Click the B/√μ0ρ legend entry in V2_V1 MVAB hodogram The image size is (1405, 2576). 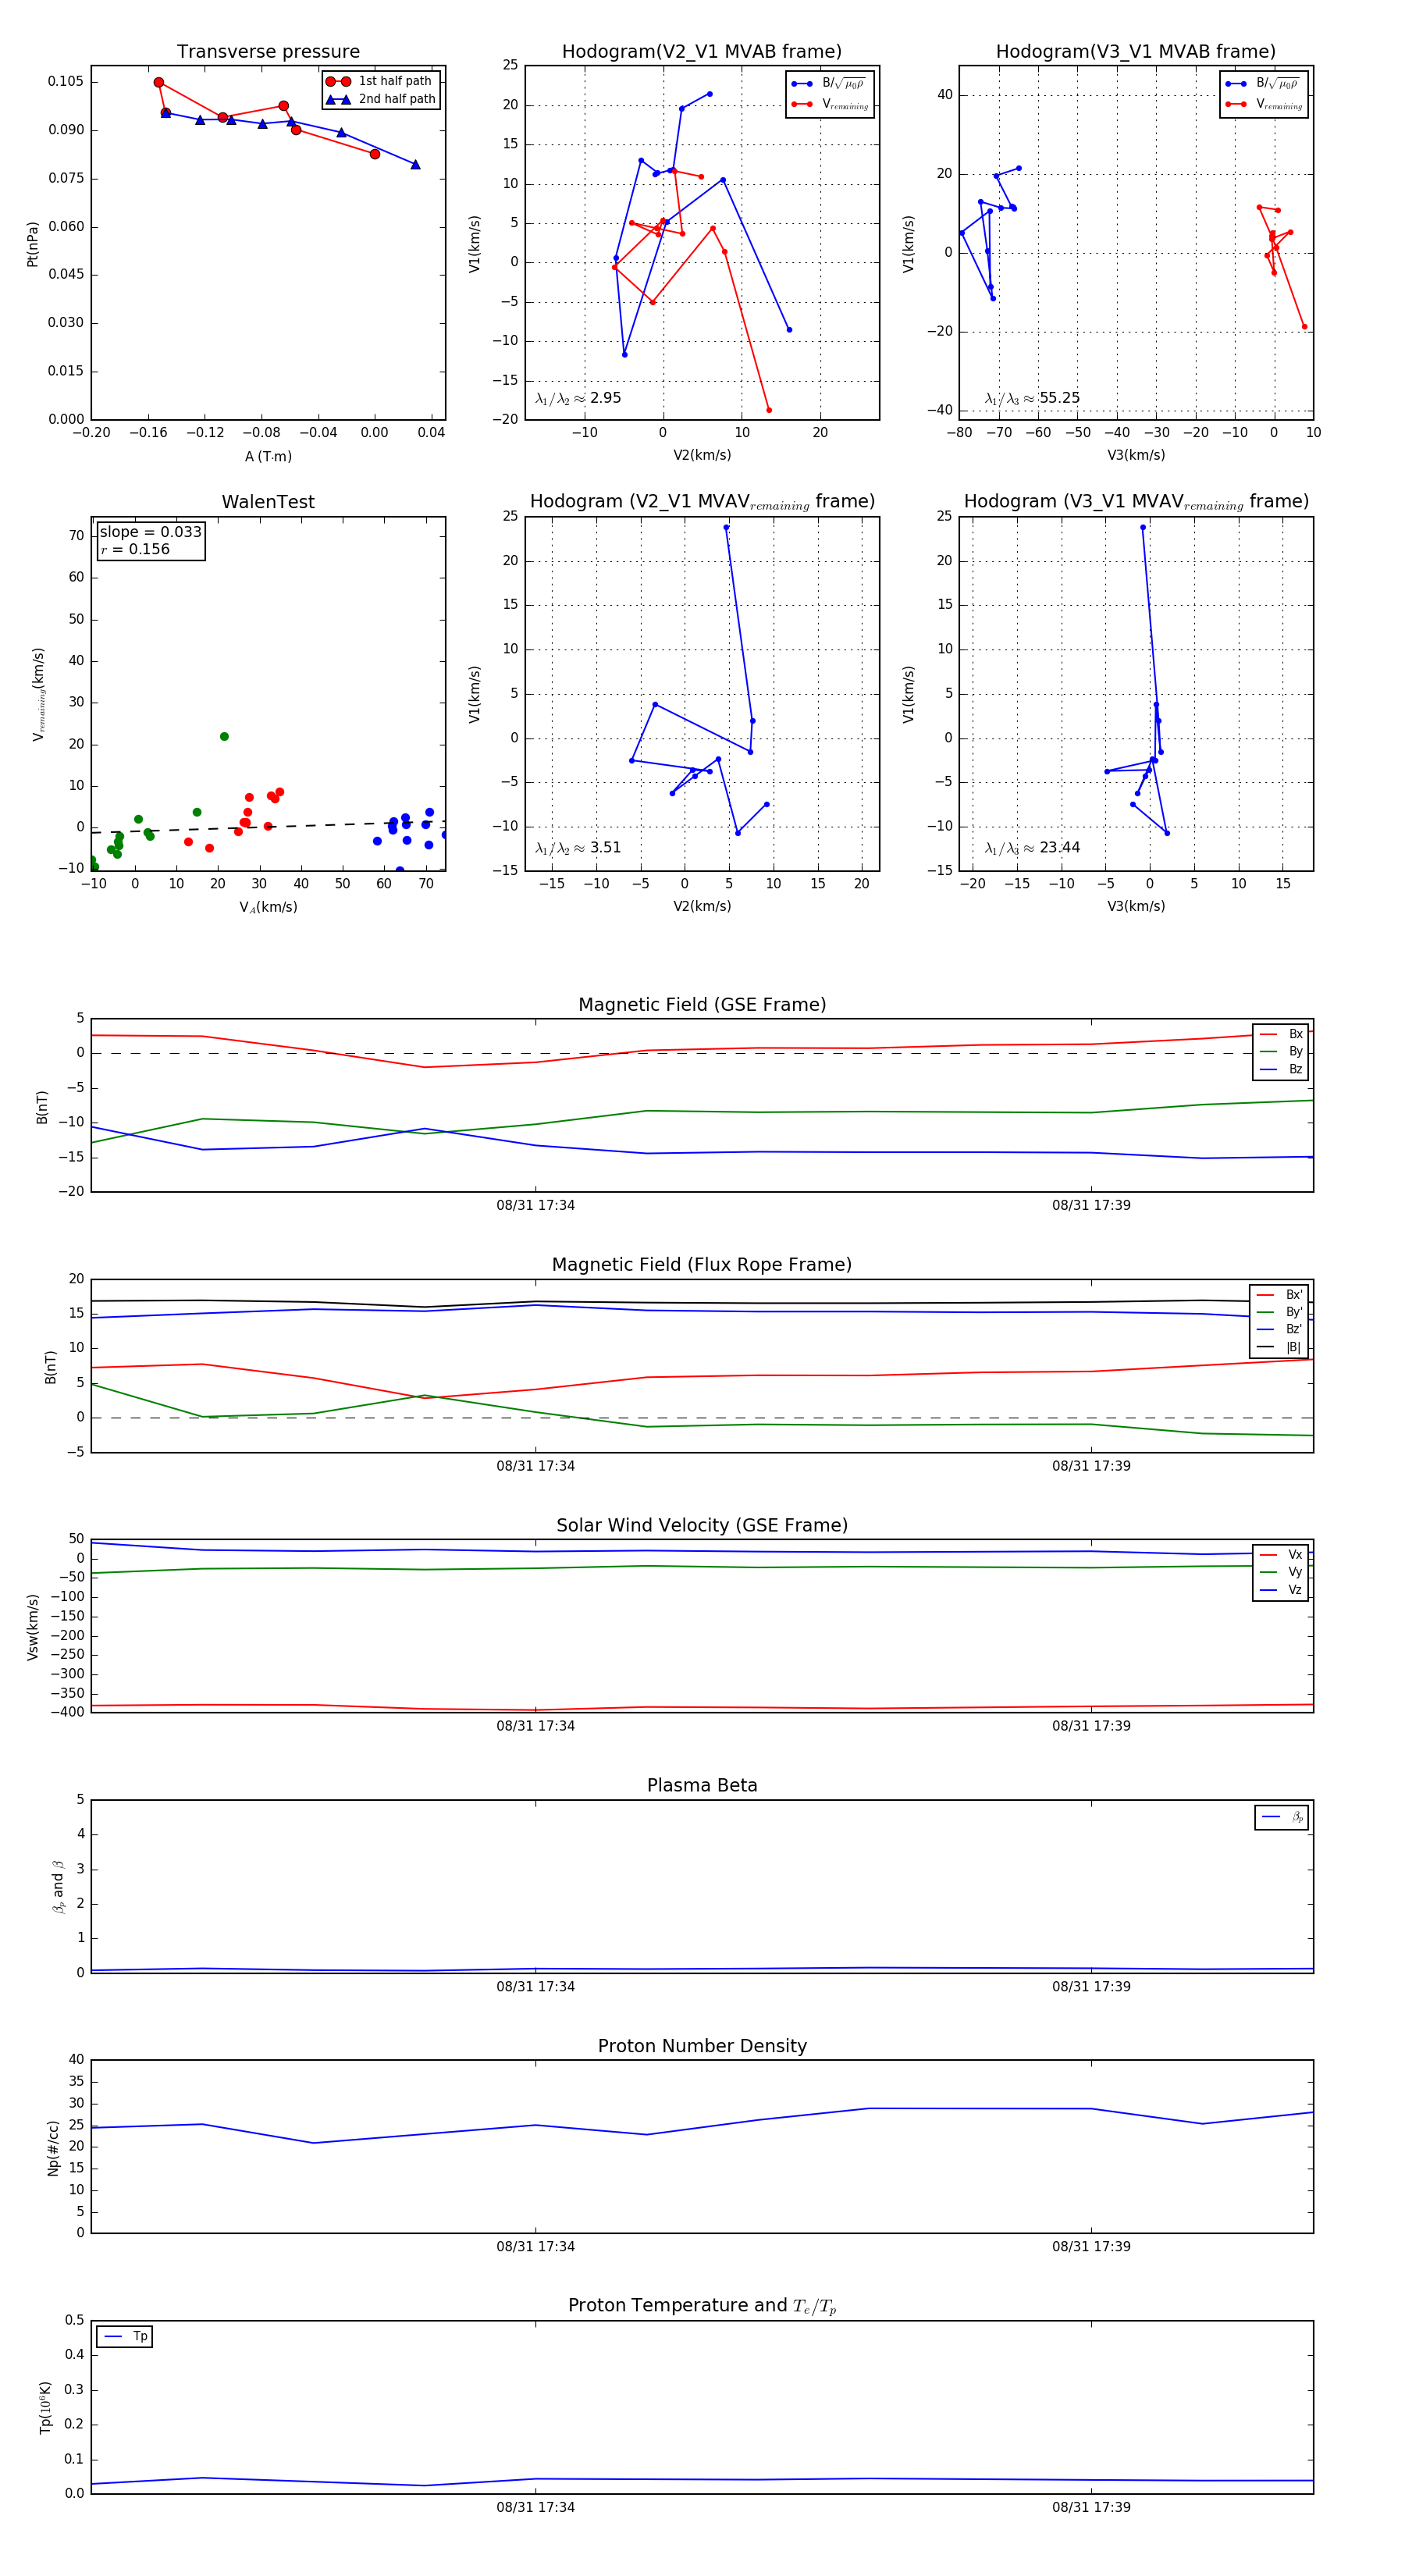(829, 84)
